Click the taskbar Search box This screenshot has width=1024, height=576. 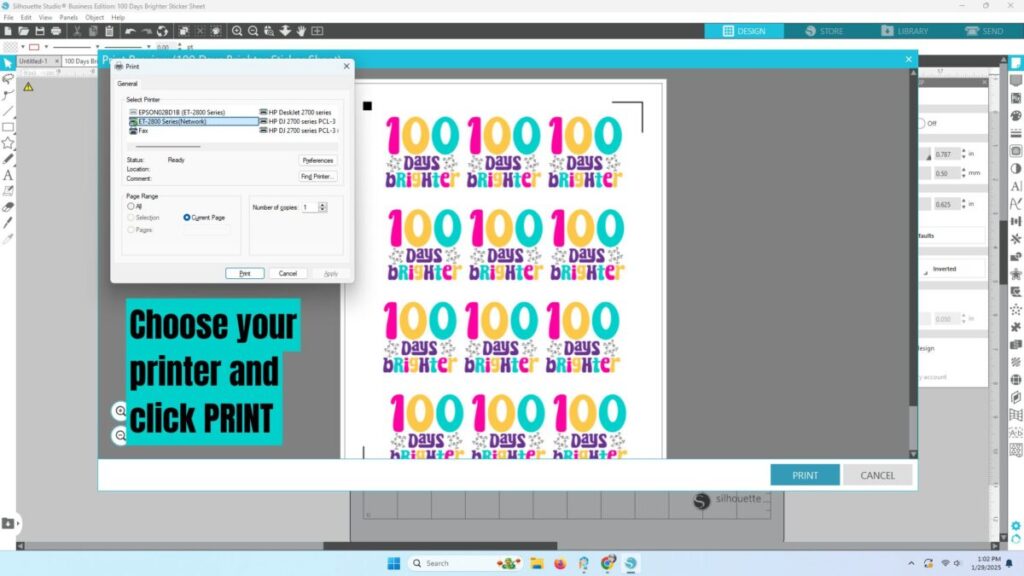[x=467, y=563]
